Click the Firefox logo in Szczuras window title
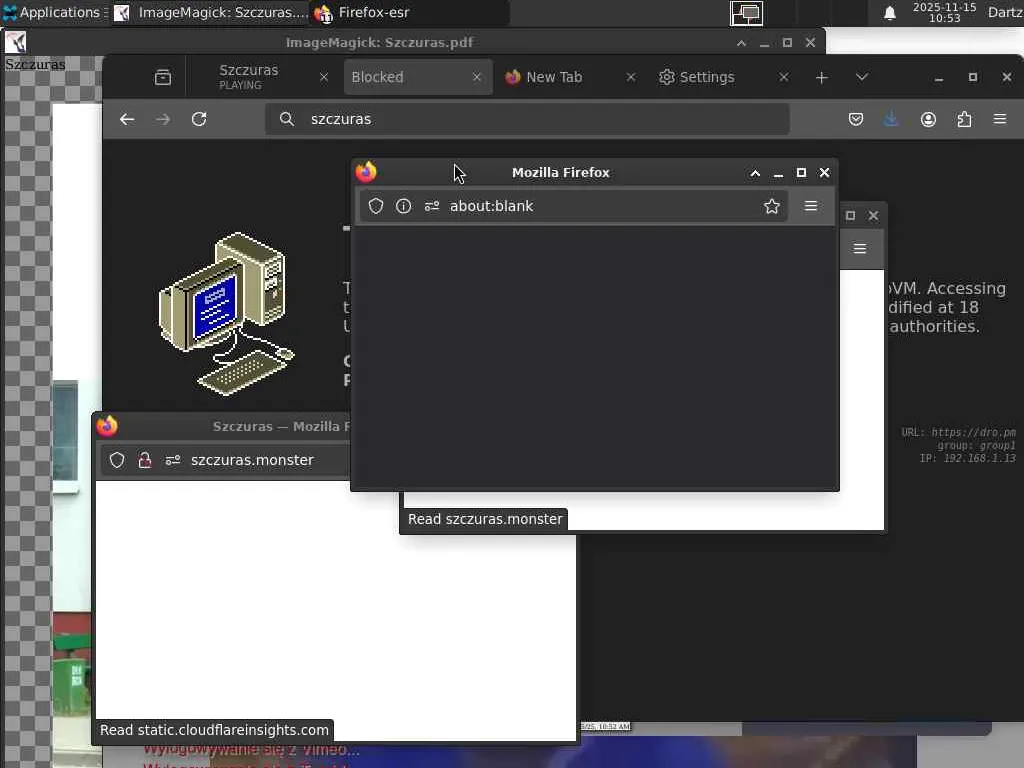Screen dimensions: 1024x768 coord(107,426)
